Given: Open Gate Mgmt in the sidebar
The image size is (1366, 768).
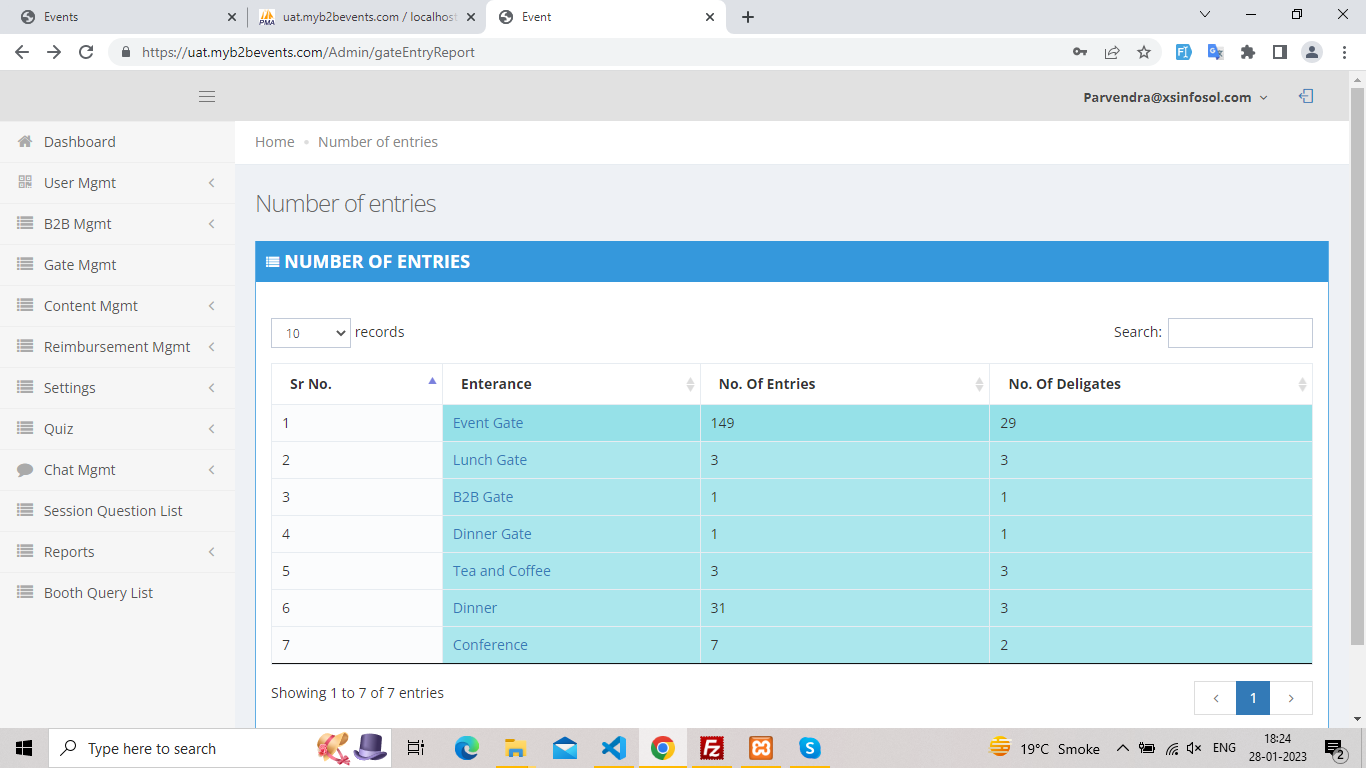Looking at the screenshot, I should click(x=80, y=265).
